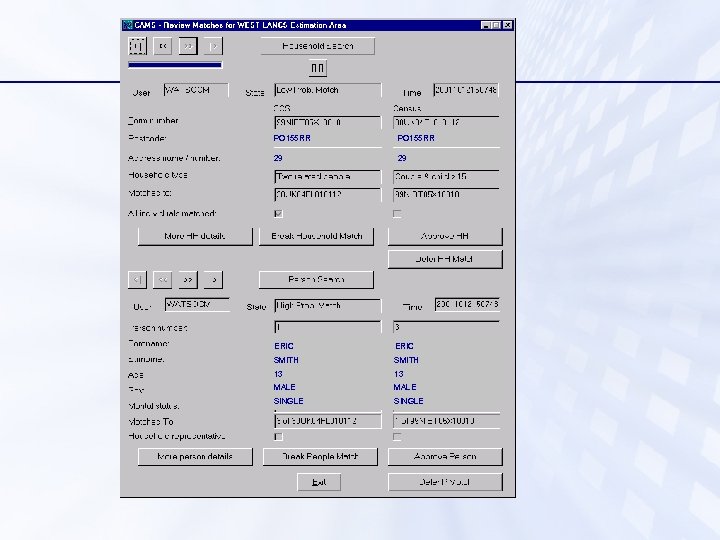Open Person Search
This screenshot has height=540, width=720.
coord(316,279)
